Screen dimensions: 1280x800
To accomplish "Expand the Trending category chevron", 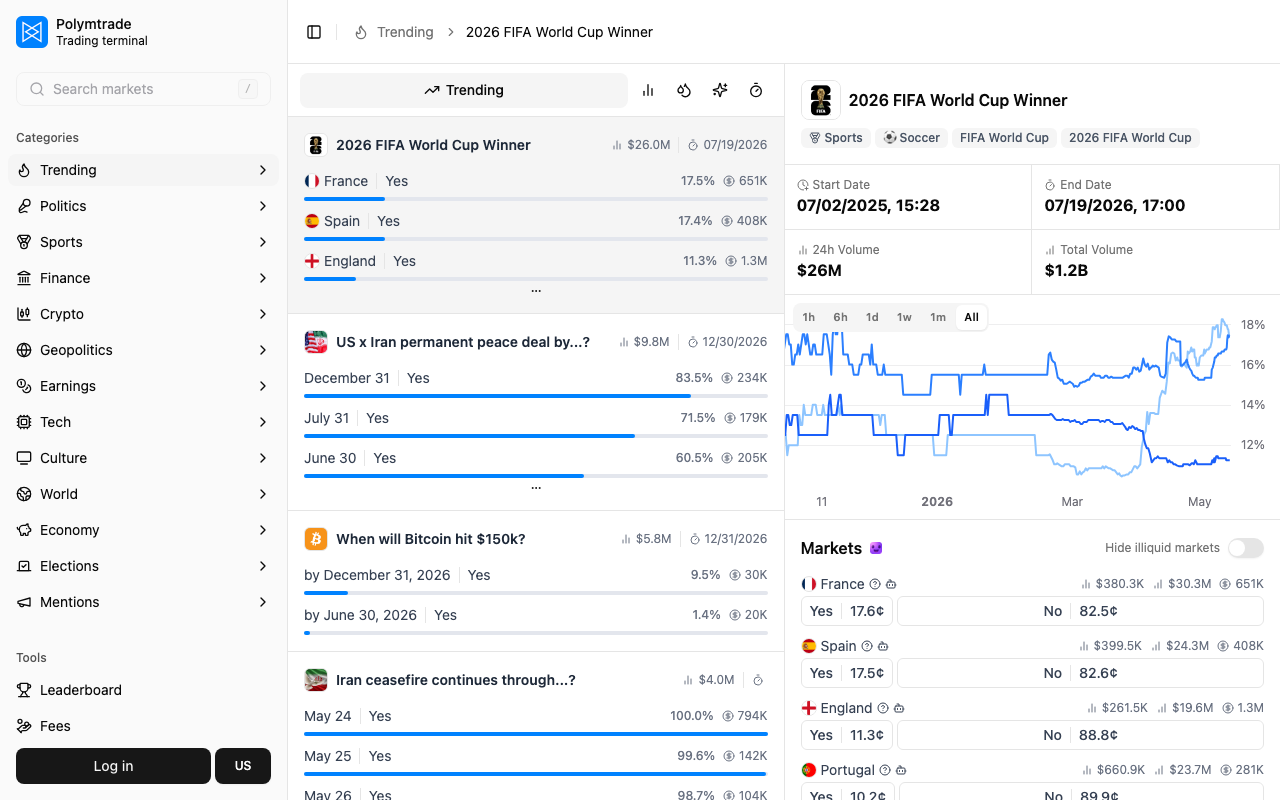I will pos(262,170).
